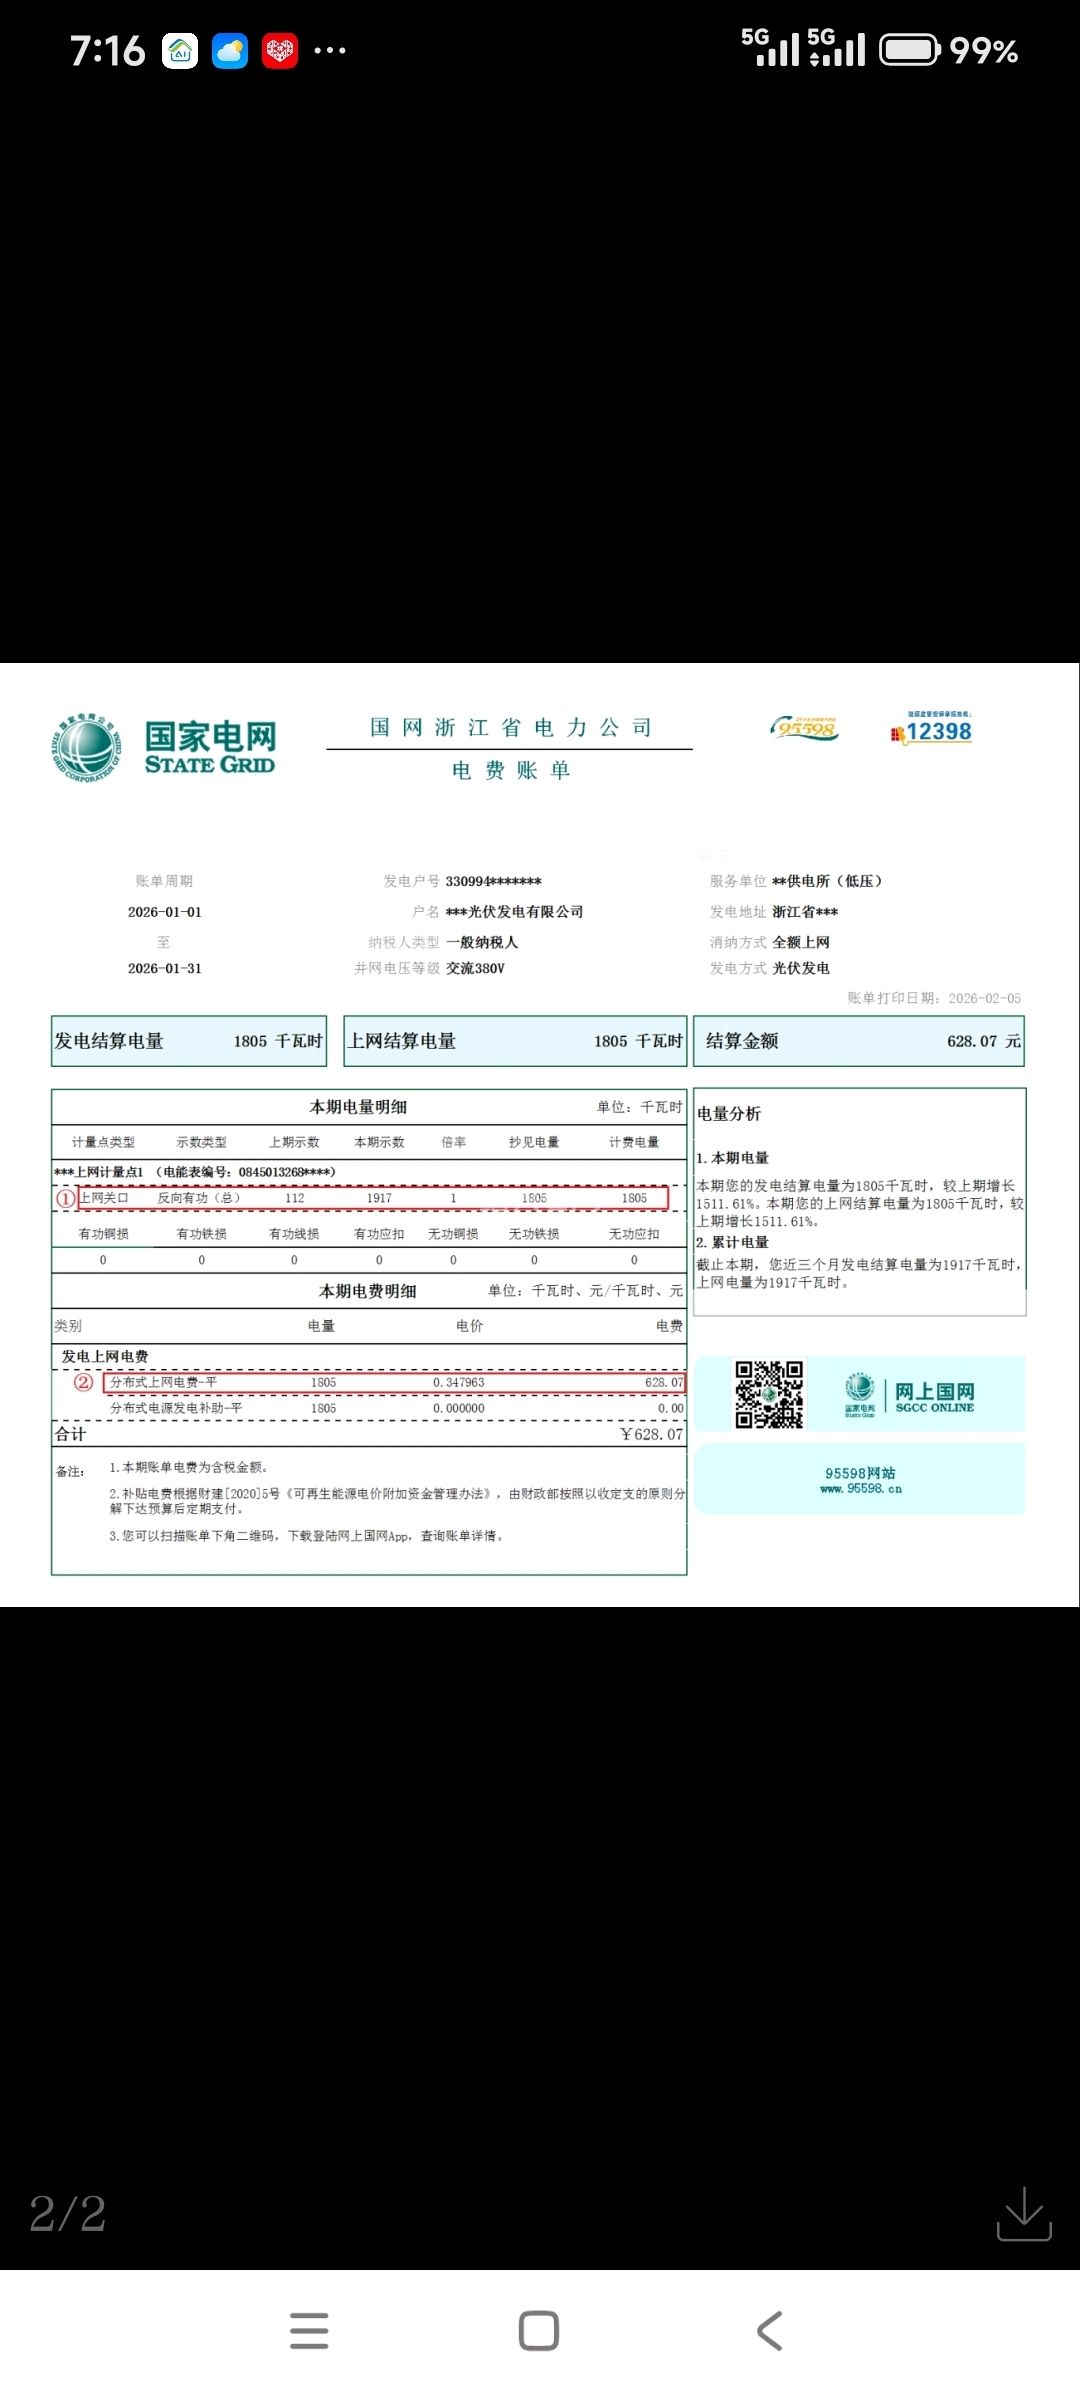This screenshot has width=1080, height=2400.
Task: Tap the circled number 2 marker
Action: [x=84, y=1382]
